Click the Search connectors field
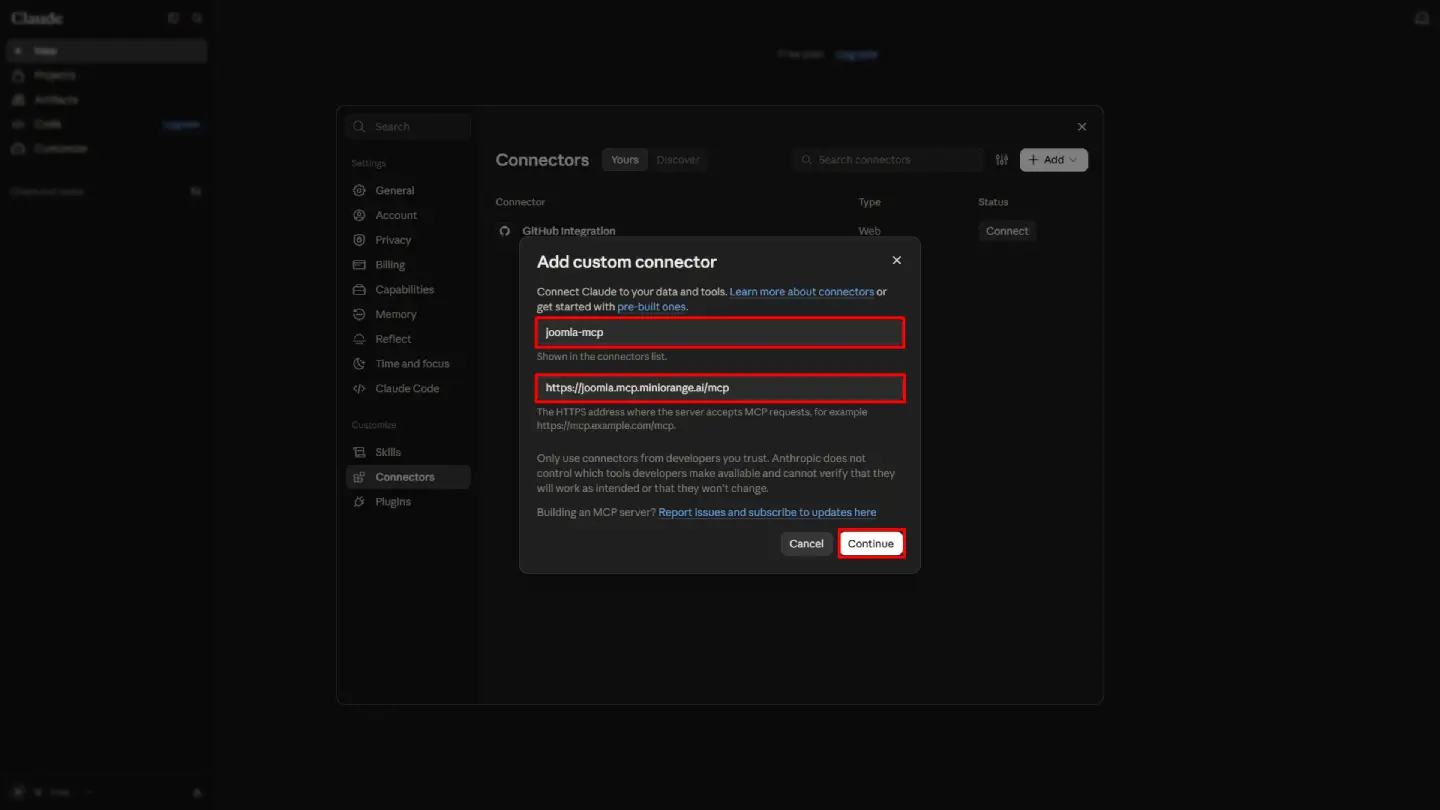The image size is (1440, 810). [889, 160]
